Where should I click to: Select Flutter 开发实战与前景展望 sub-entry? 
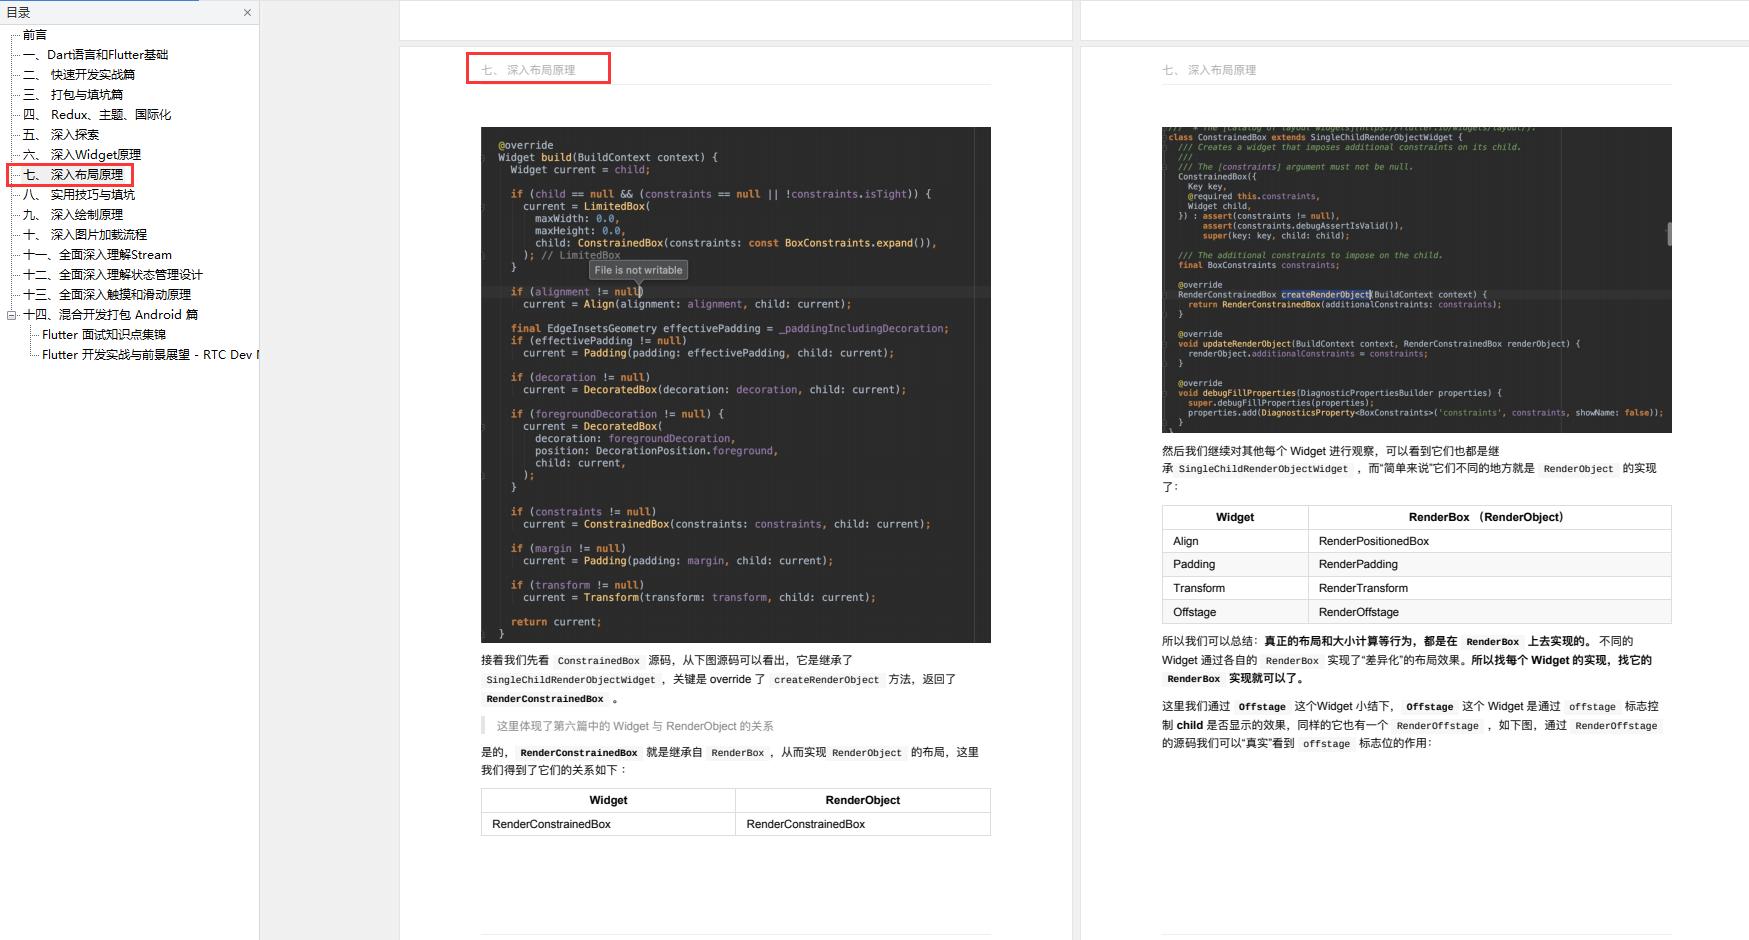coord(148,355)
